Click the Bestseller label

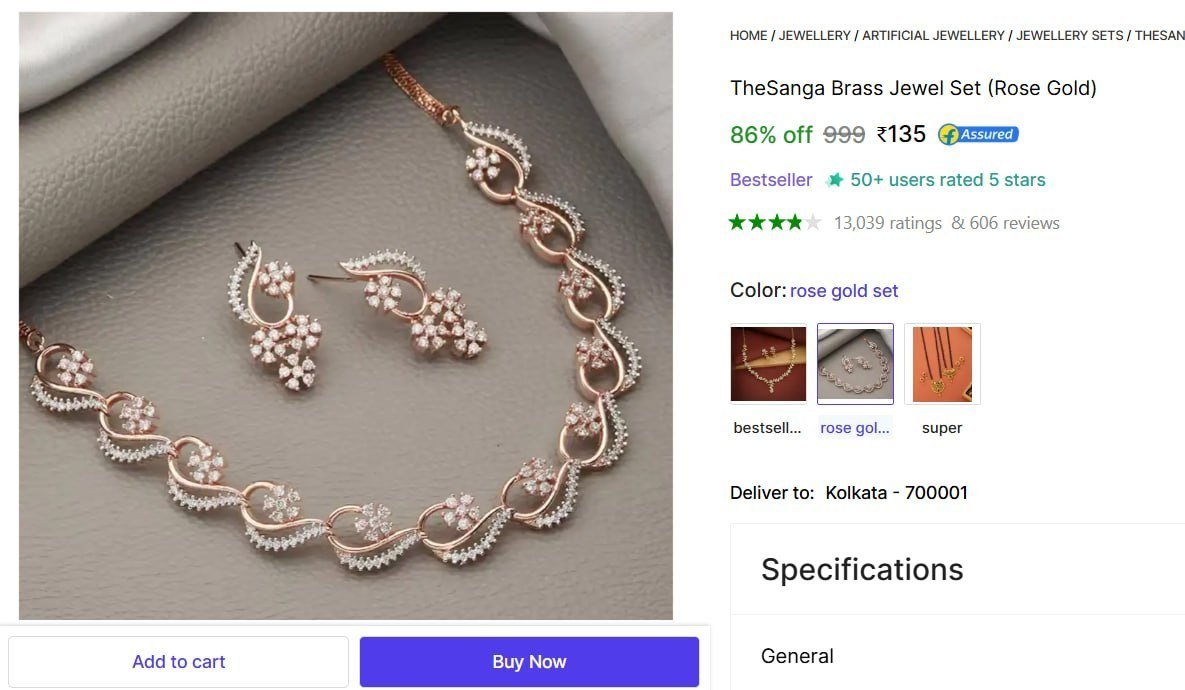771,180
